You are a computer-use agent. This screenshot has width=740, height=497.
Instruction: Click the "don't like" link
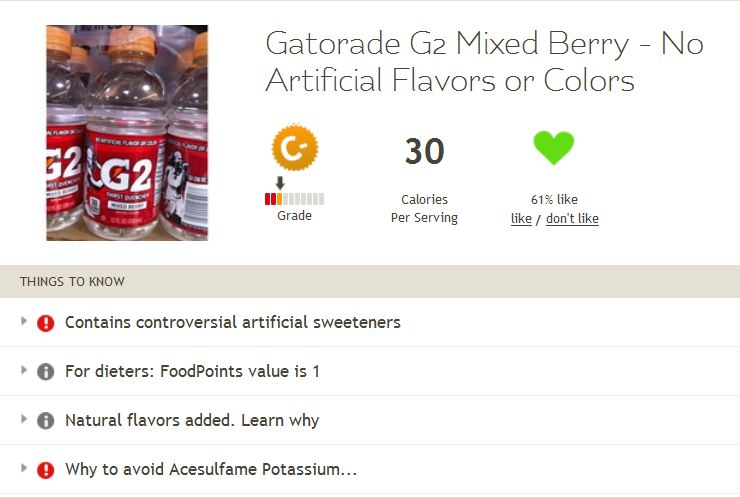coord(572,219)
